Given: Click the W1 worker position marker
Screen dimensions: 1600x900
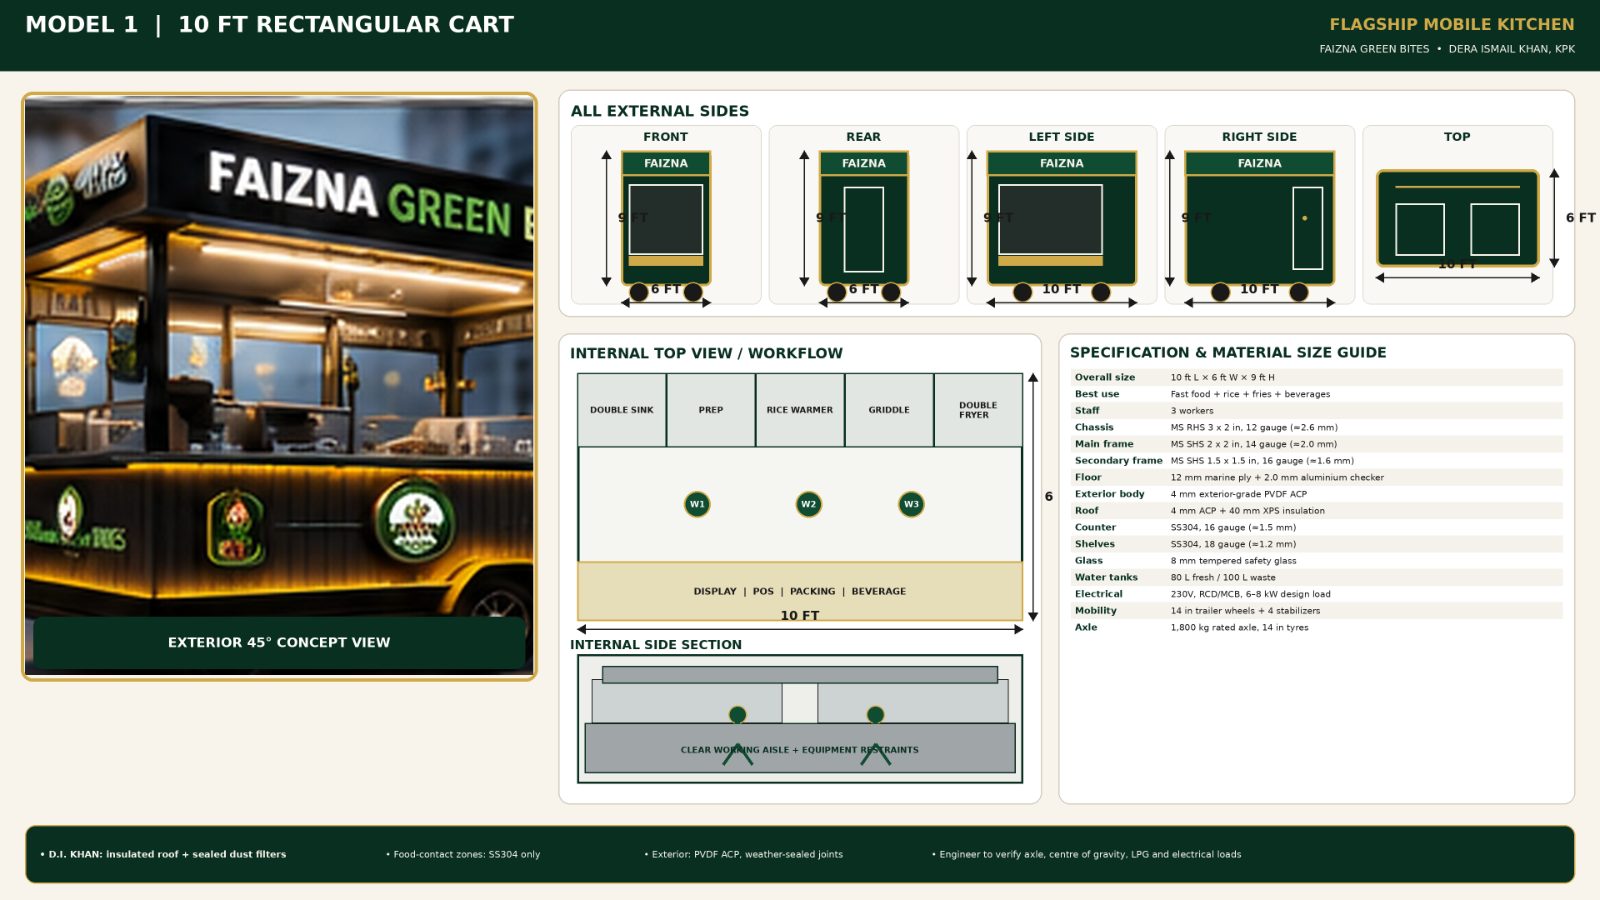Looking at the screenshot, I should click(697, 504).
